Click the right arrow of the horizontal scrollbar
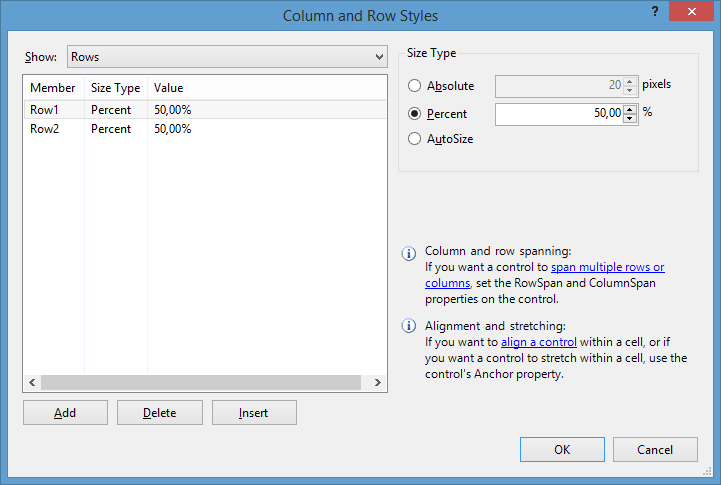This screenshot has height=485, width=721. 378,382
